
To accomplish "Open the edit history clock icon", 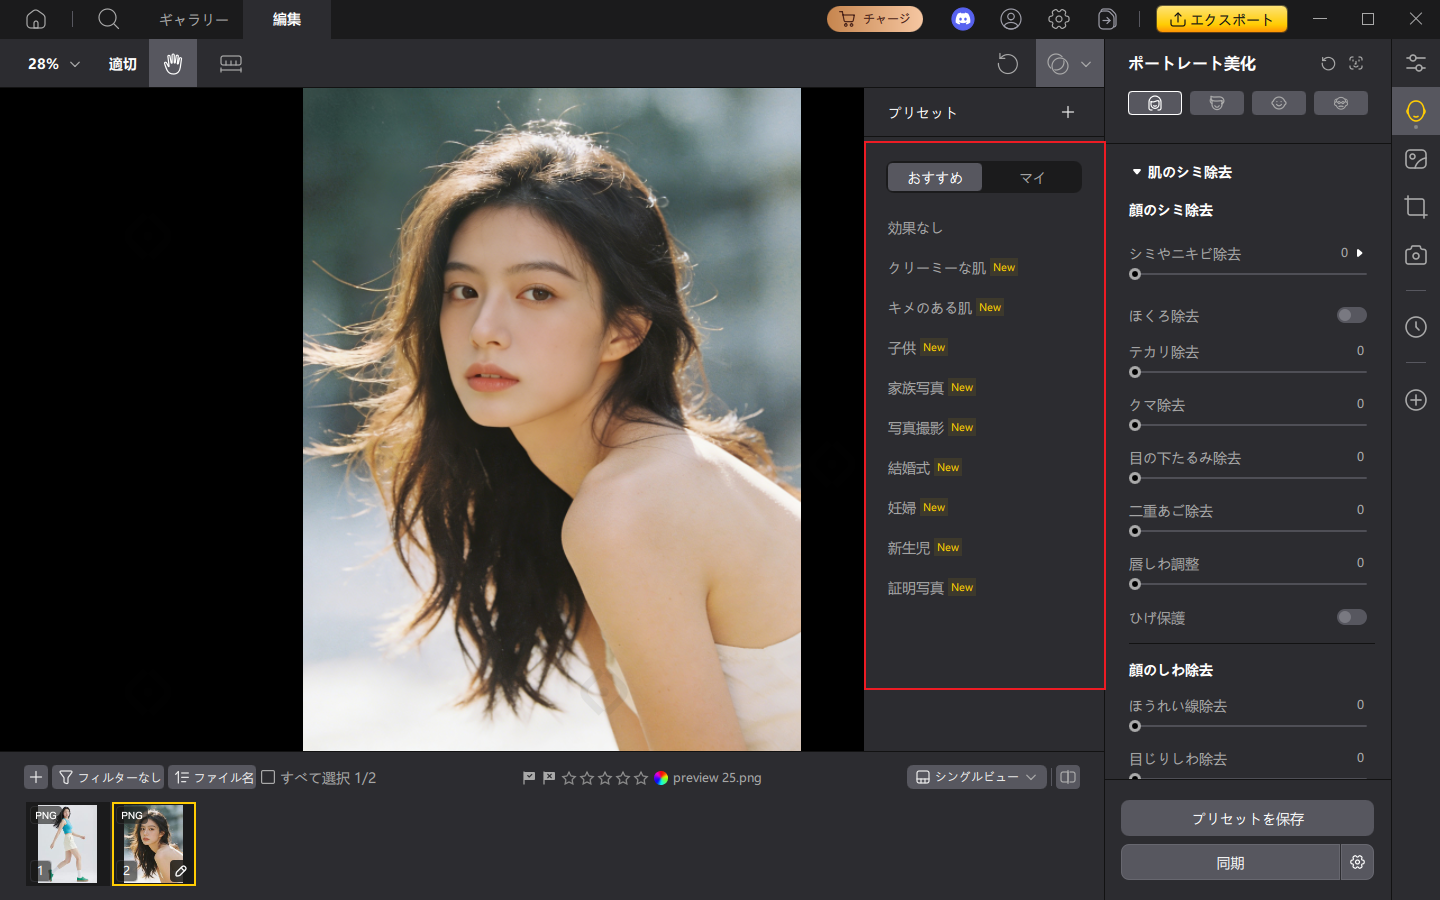I will tap(1415, 327).
